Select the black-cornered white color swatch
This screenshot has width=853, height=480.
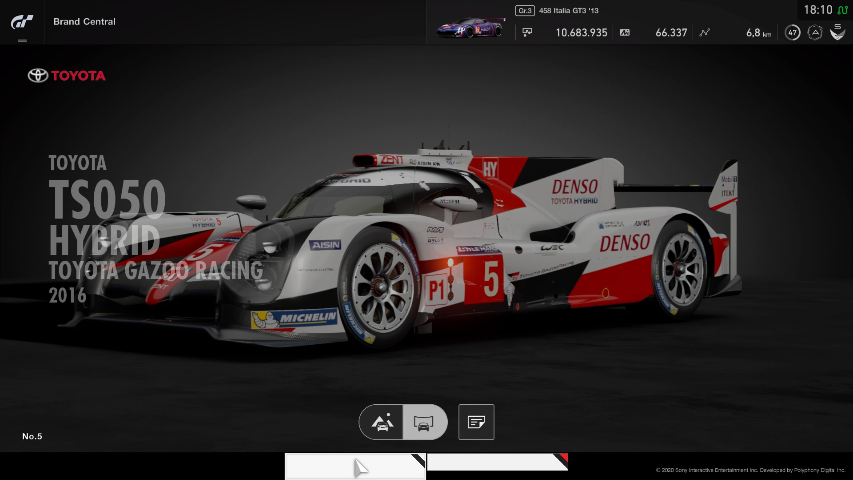[355, 465]
